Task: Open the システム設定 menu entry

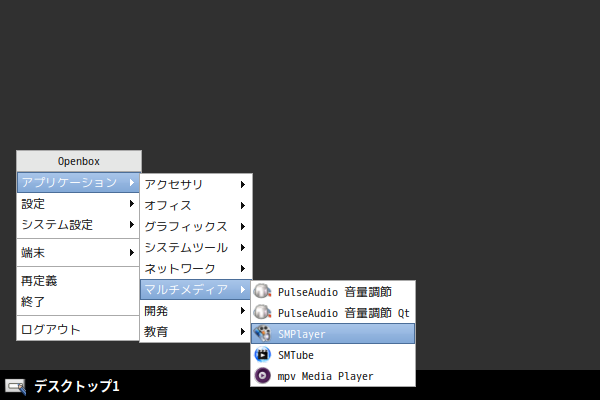Action: [78, 224]
